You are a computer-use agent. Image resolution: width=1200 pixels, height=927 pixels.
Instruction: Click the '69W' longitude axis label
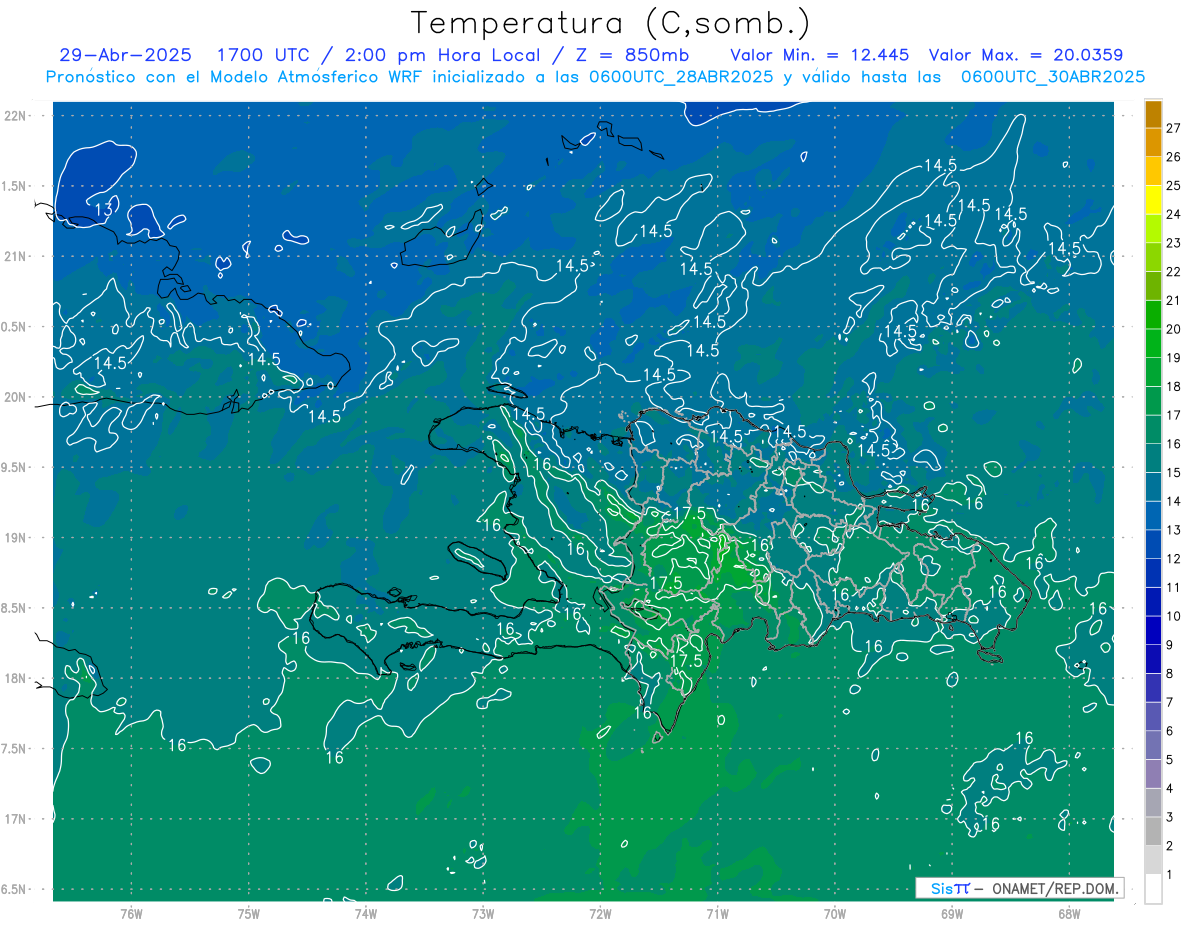click(x=952, y=913)
